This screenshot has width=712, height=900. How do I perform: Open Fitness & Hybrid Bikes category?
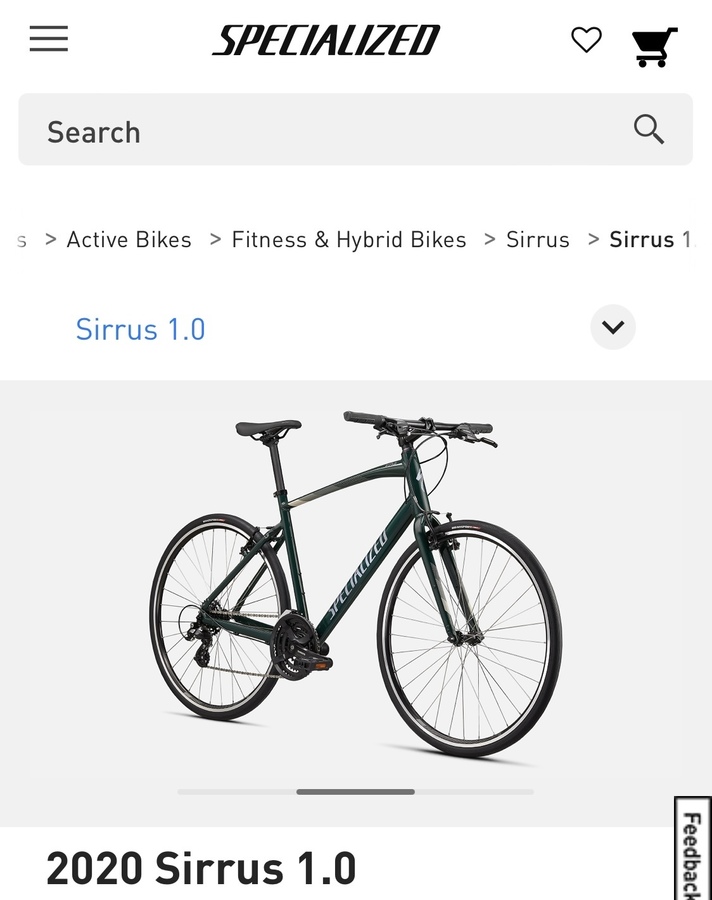(x=348, y=239)
